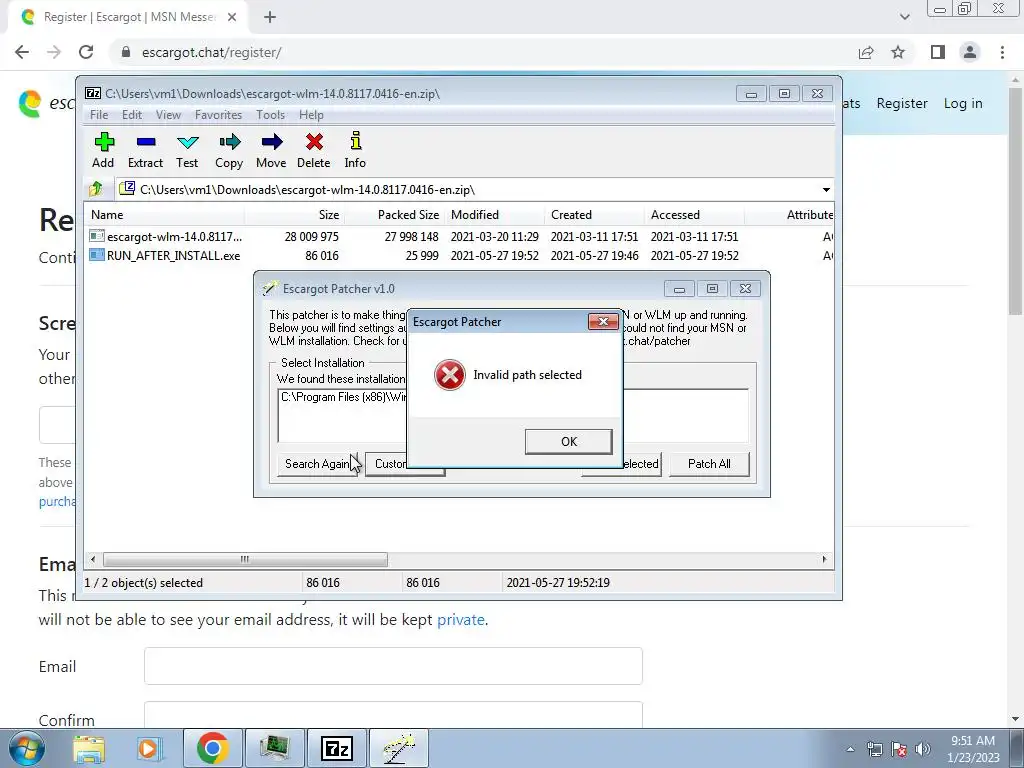Open the 7-Zip File menu
This screenshot has height=768, width=1024.
(99, 115)
